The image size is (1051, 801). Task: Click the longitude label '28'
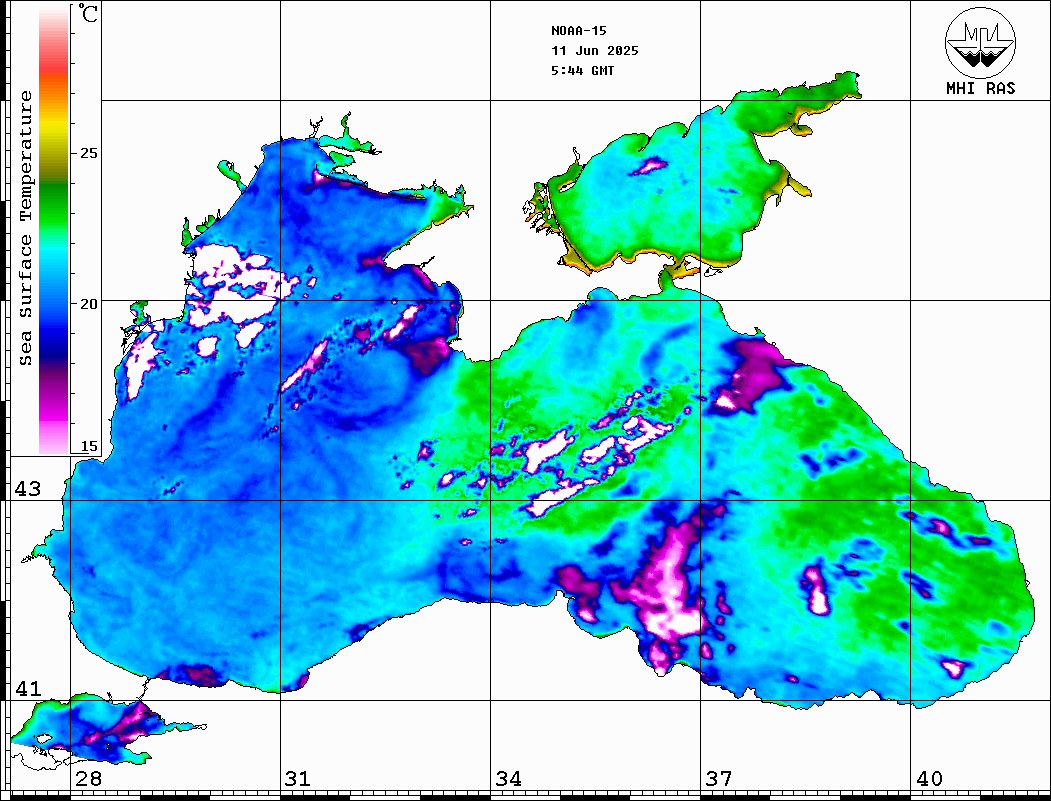tap(88, 778)
